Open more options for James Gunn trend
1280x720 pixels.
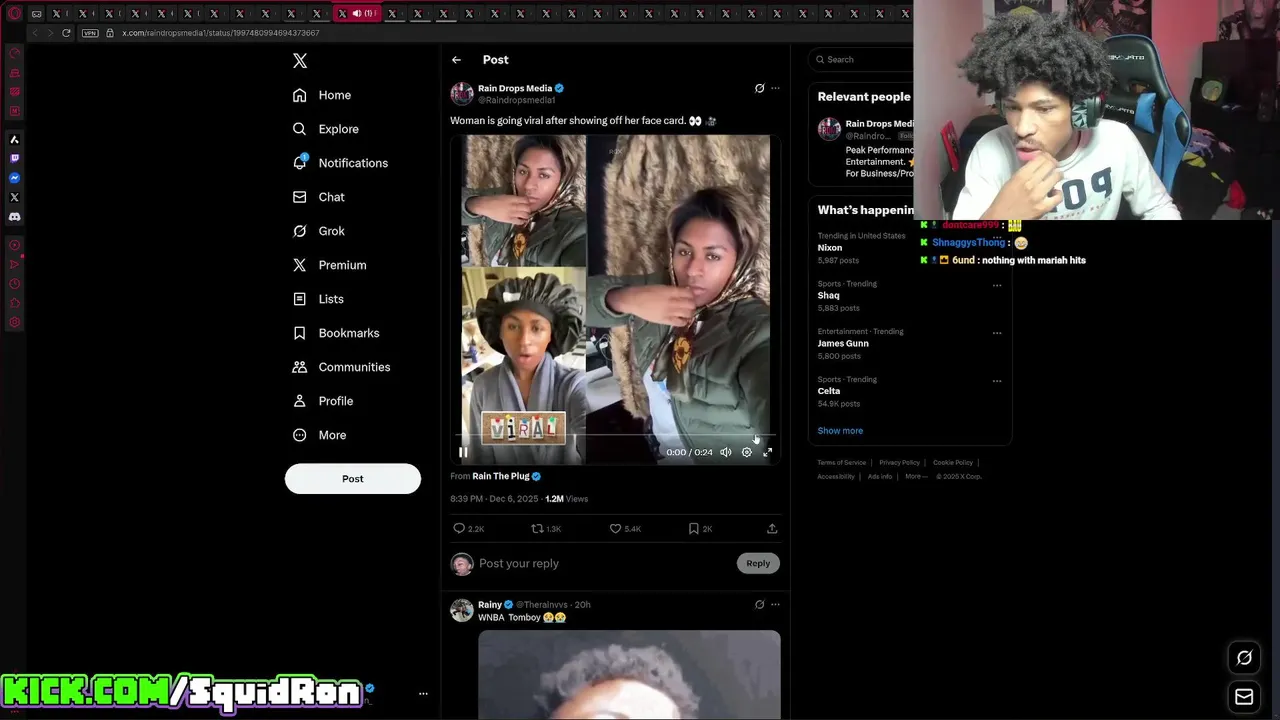click(x=997, y=333)
